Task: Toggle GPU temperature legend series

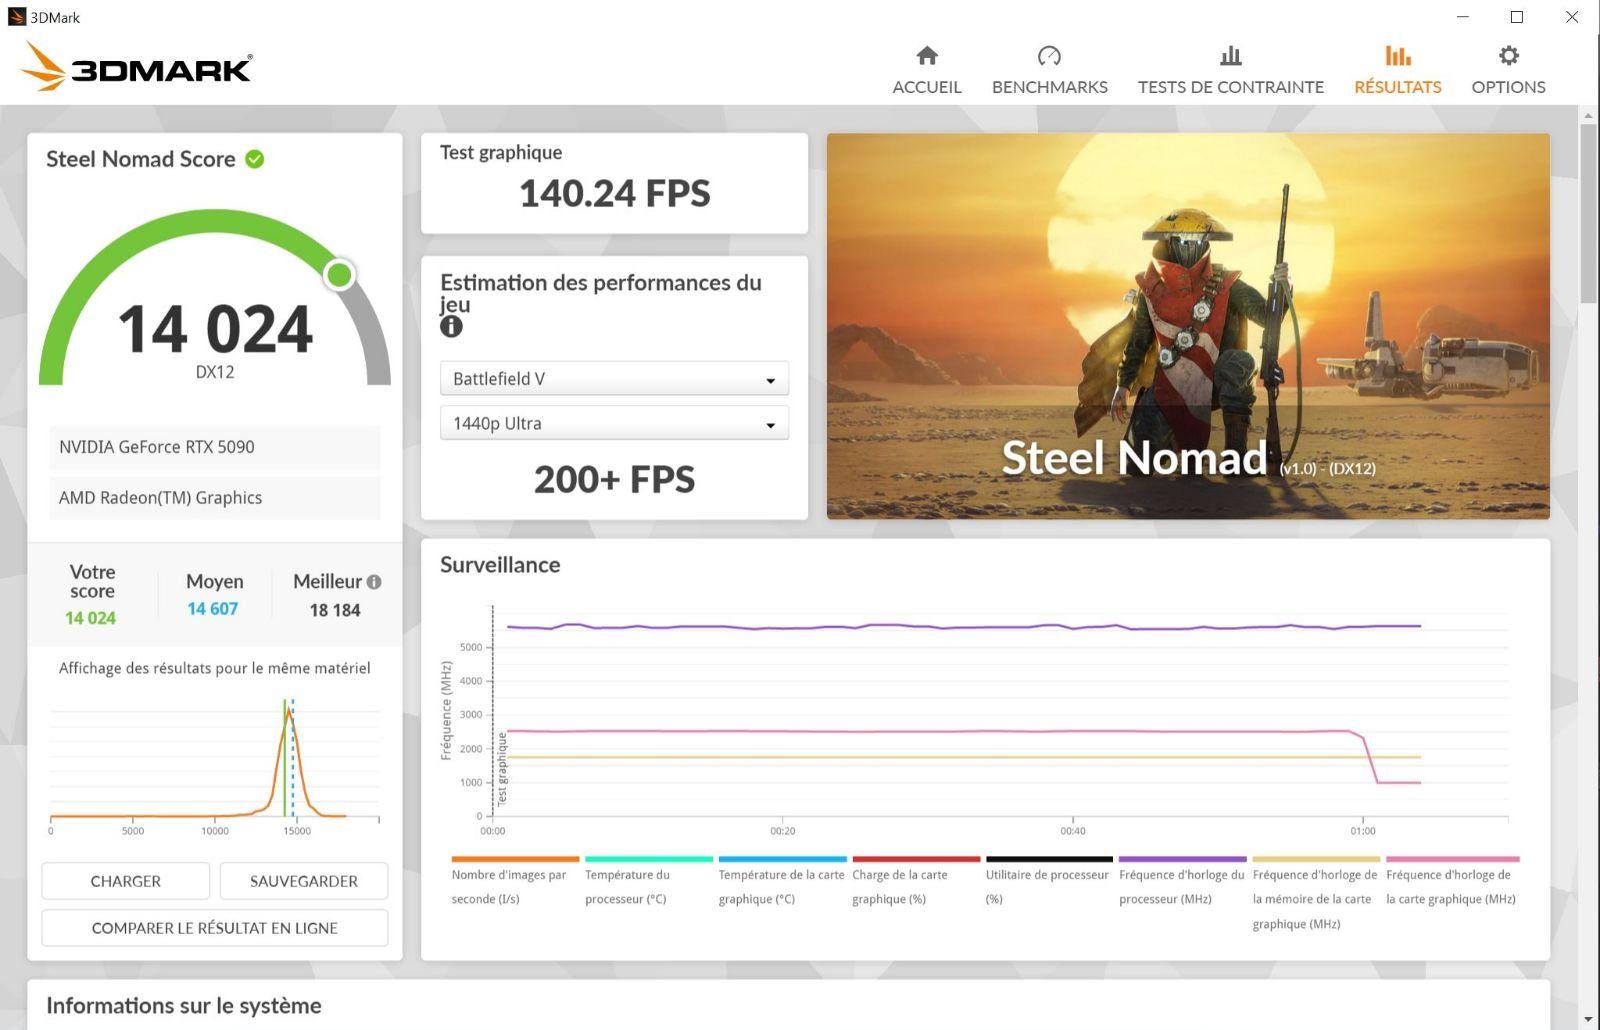Action: point(782,859)
